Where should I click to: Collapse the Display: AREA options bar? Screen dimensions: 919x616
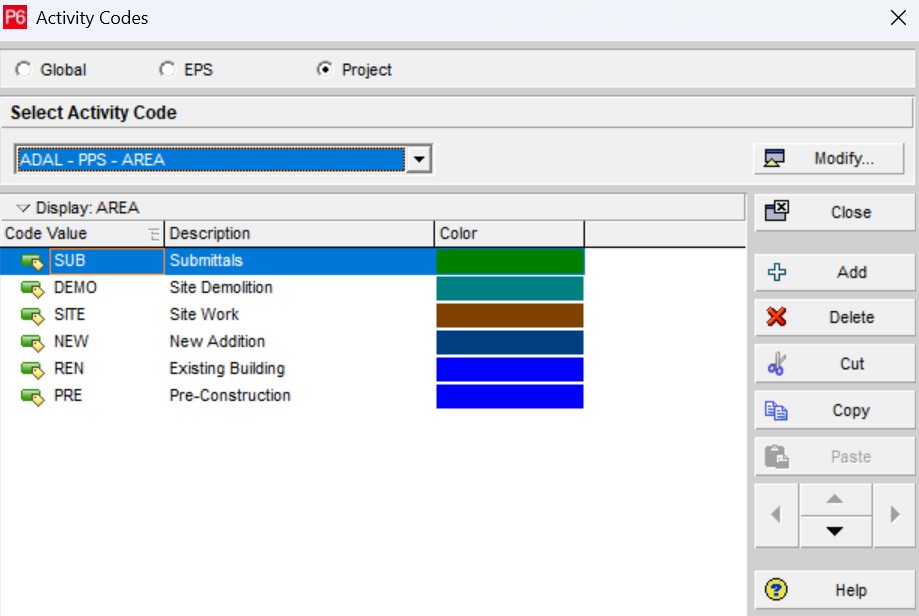(x=24, y=208)
